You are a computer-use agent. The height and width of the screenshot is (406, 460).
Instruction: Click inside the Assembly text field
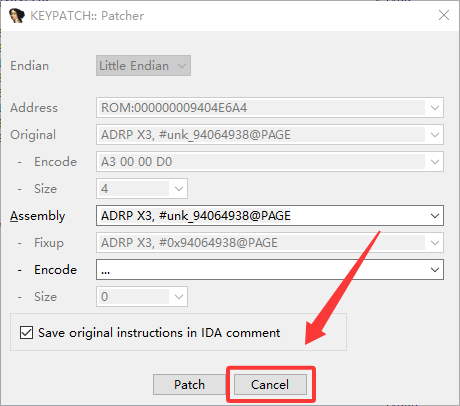262,216
